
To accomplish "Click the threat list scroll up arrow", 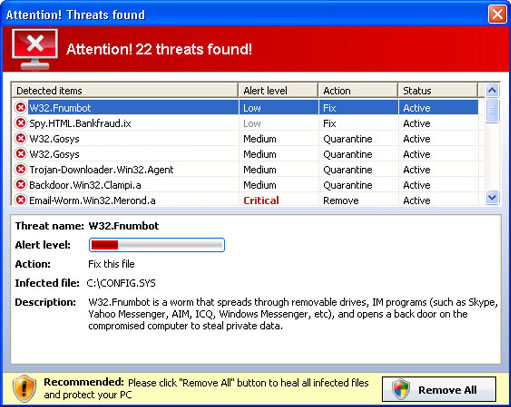I will point(492,90).
